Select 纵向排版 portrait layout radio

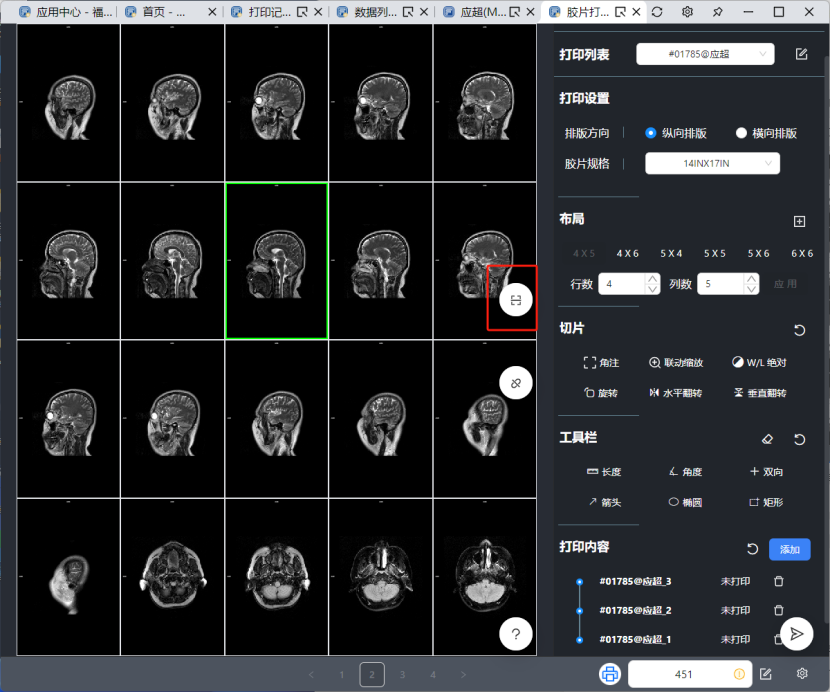pos(651,133)
